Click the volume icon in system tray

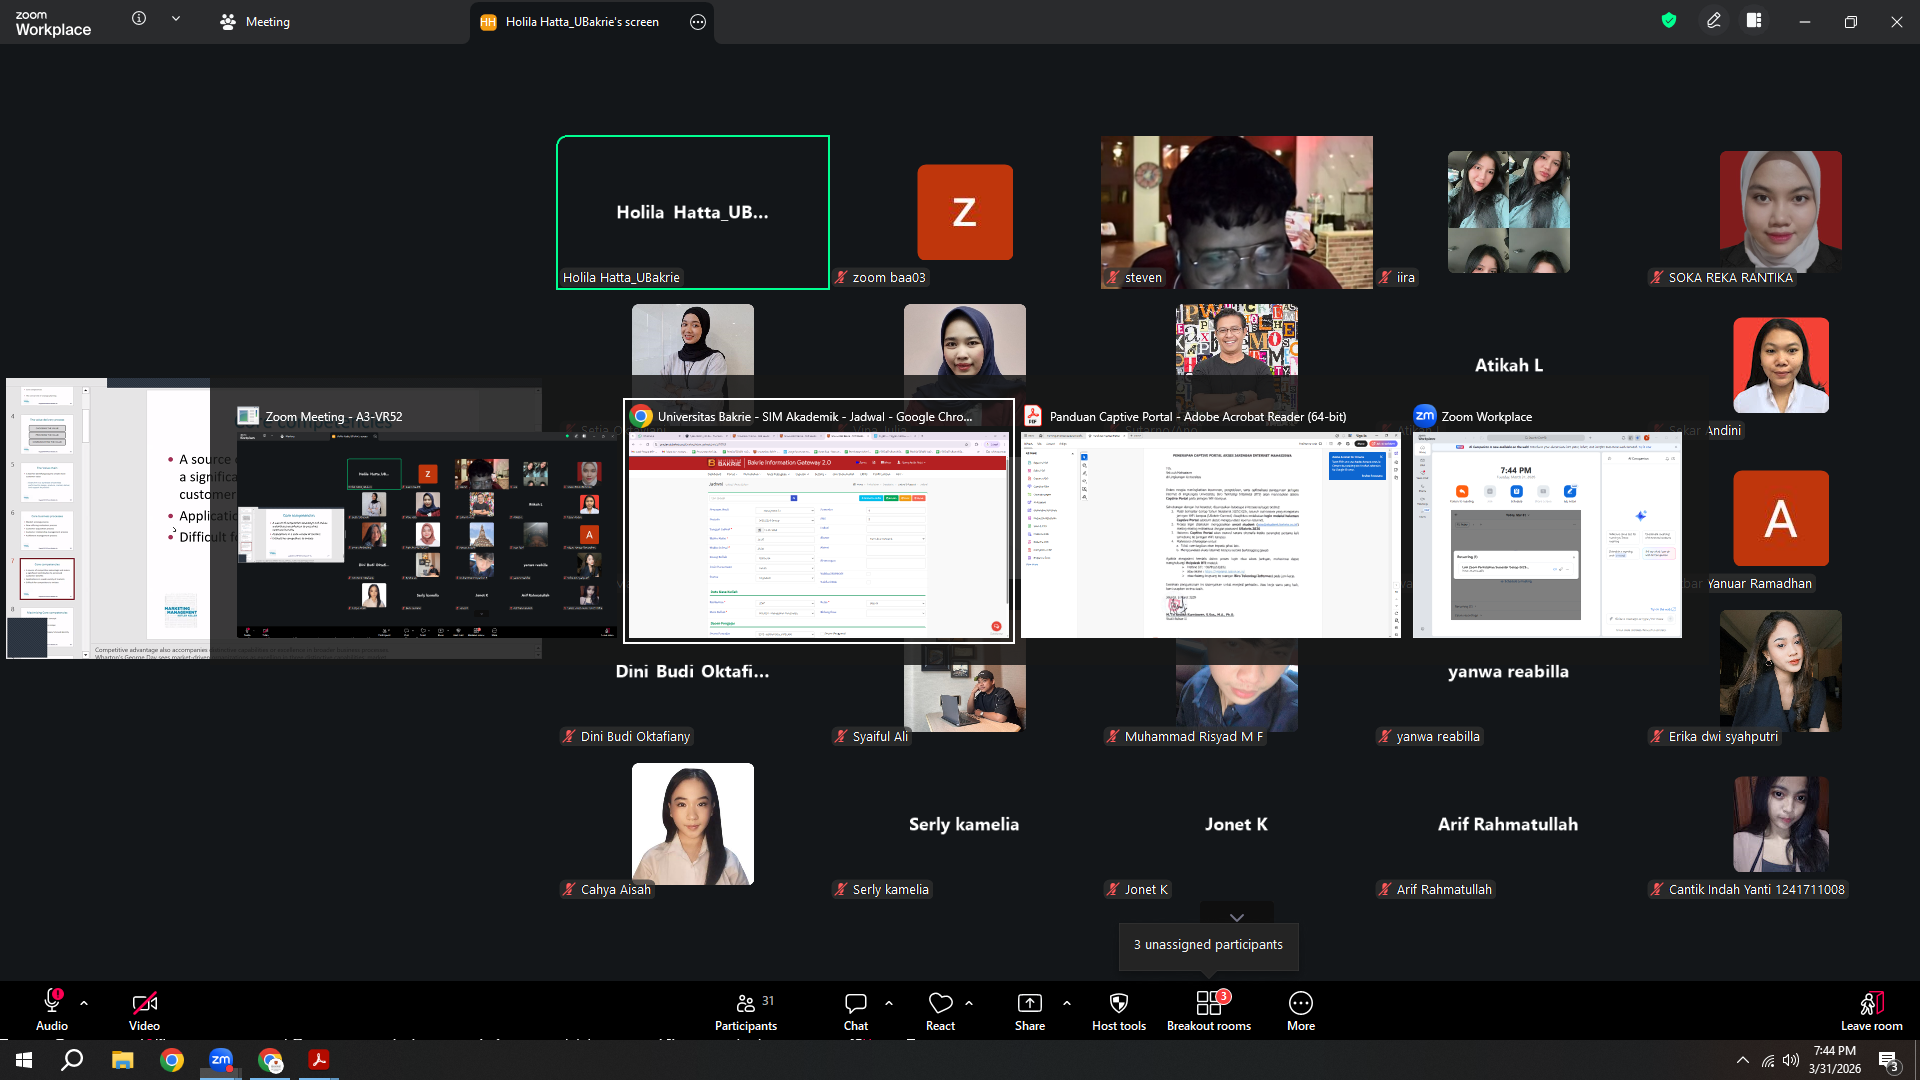pos(1791,1060)
